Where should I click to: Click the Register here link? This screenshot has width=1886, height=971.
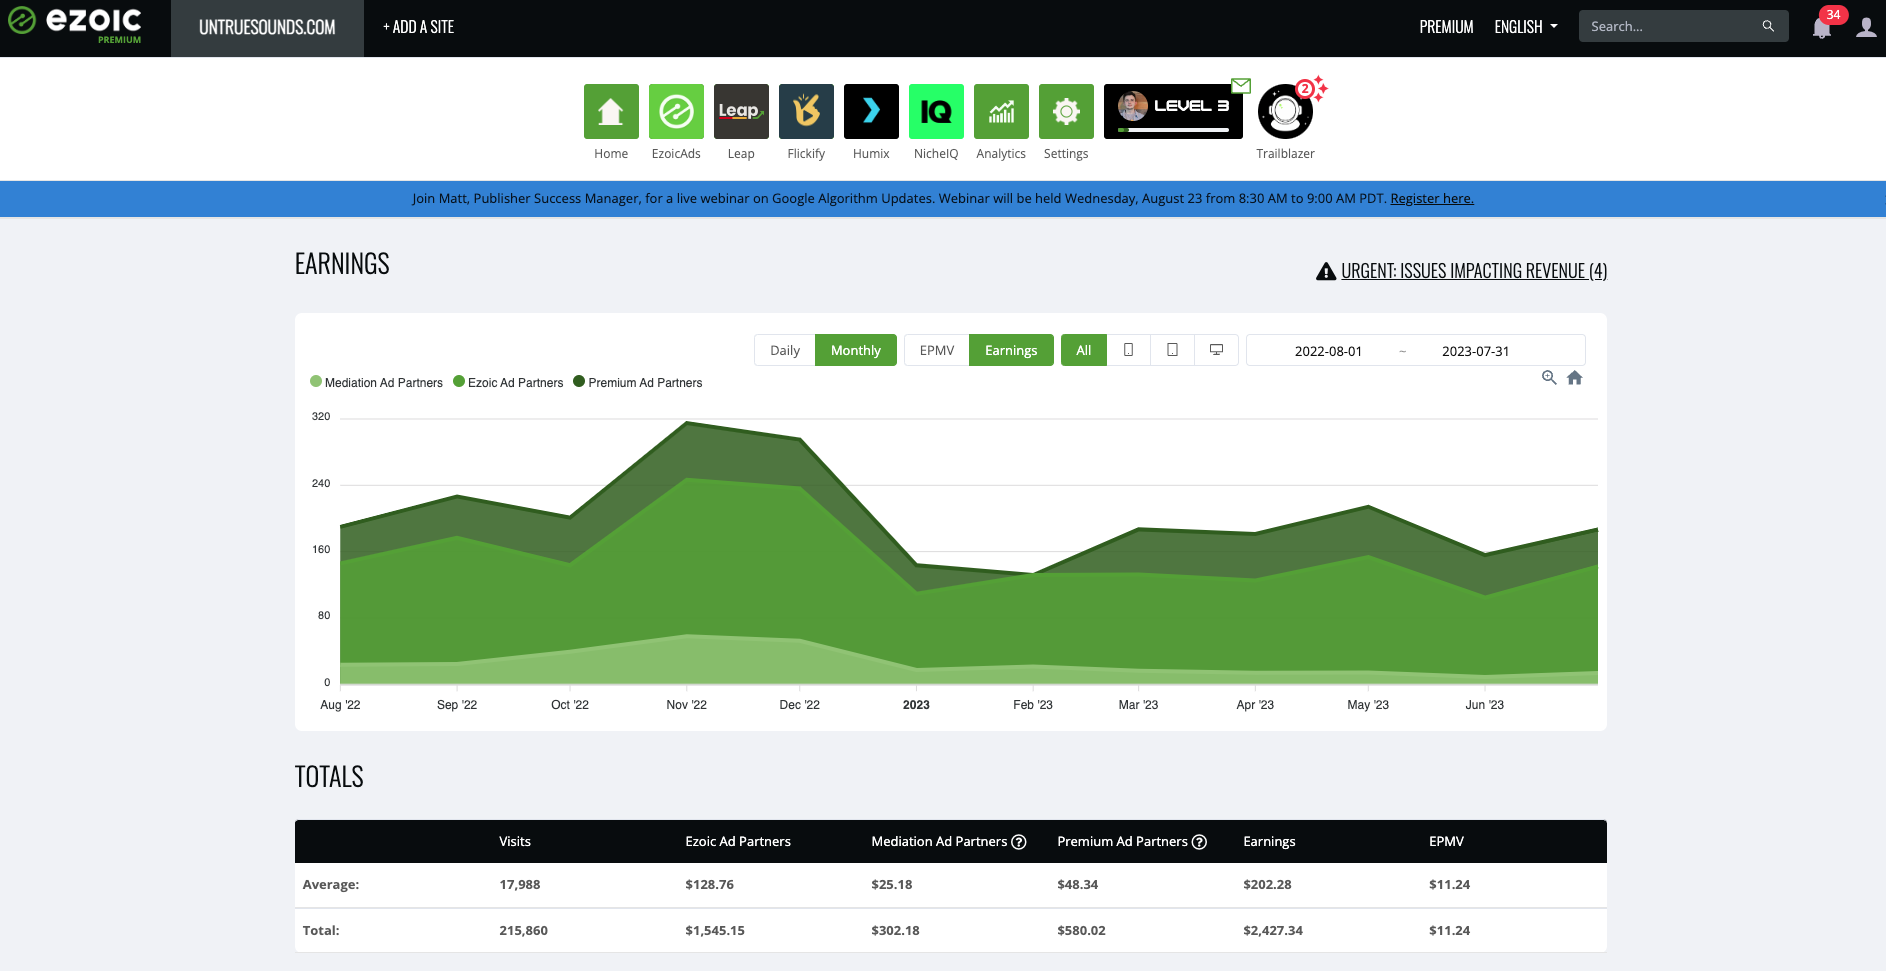click(x=1432, y=198)
